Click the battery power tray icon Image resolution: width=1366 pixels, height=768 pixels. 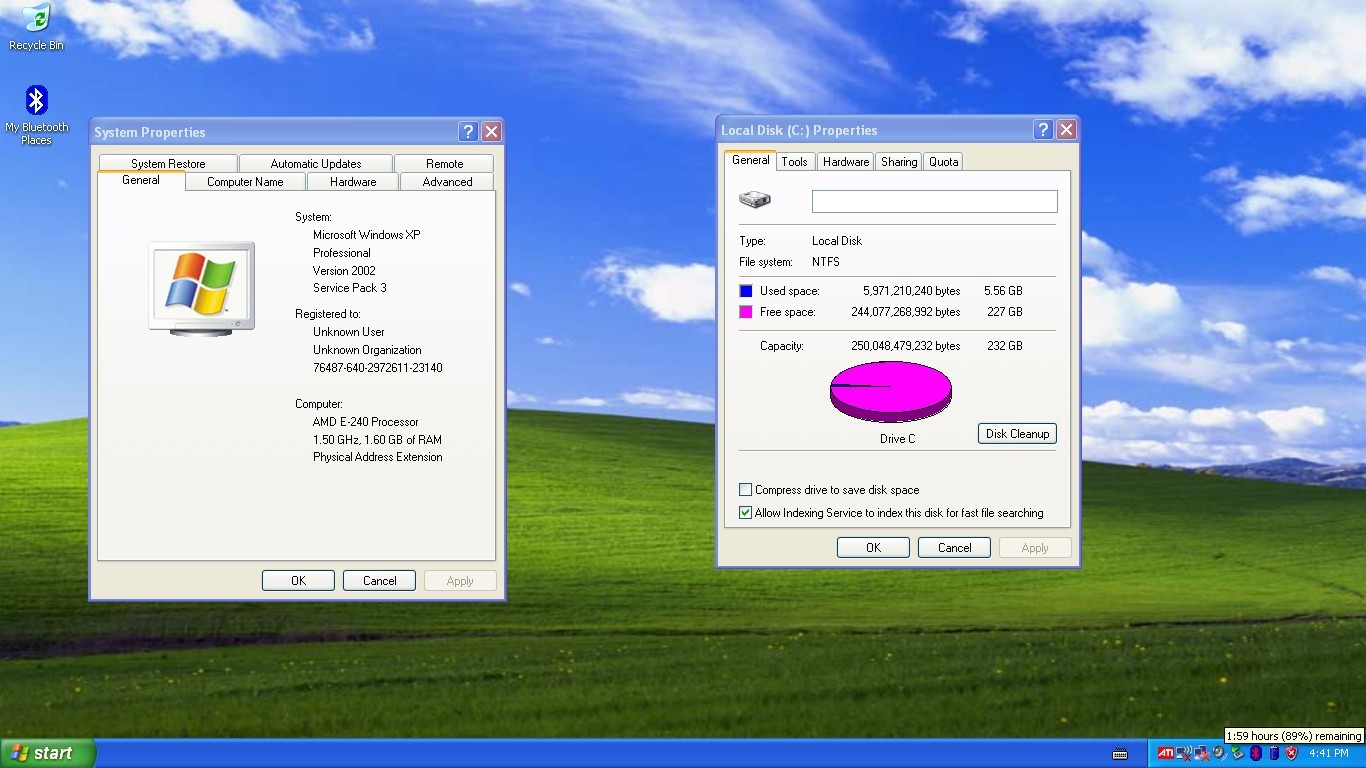(1274, 753)
